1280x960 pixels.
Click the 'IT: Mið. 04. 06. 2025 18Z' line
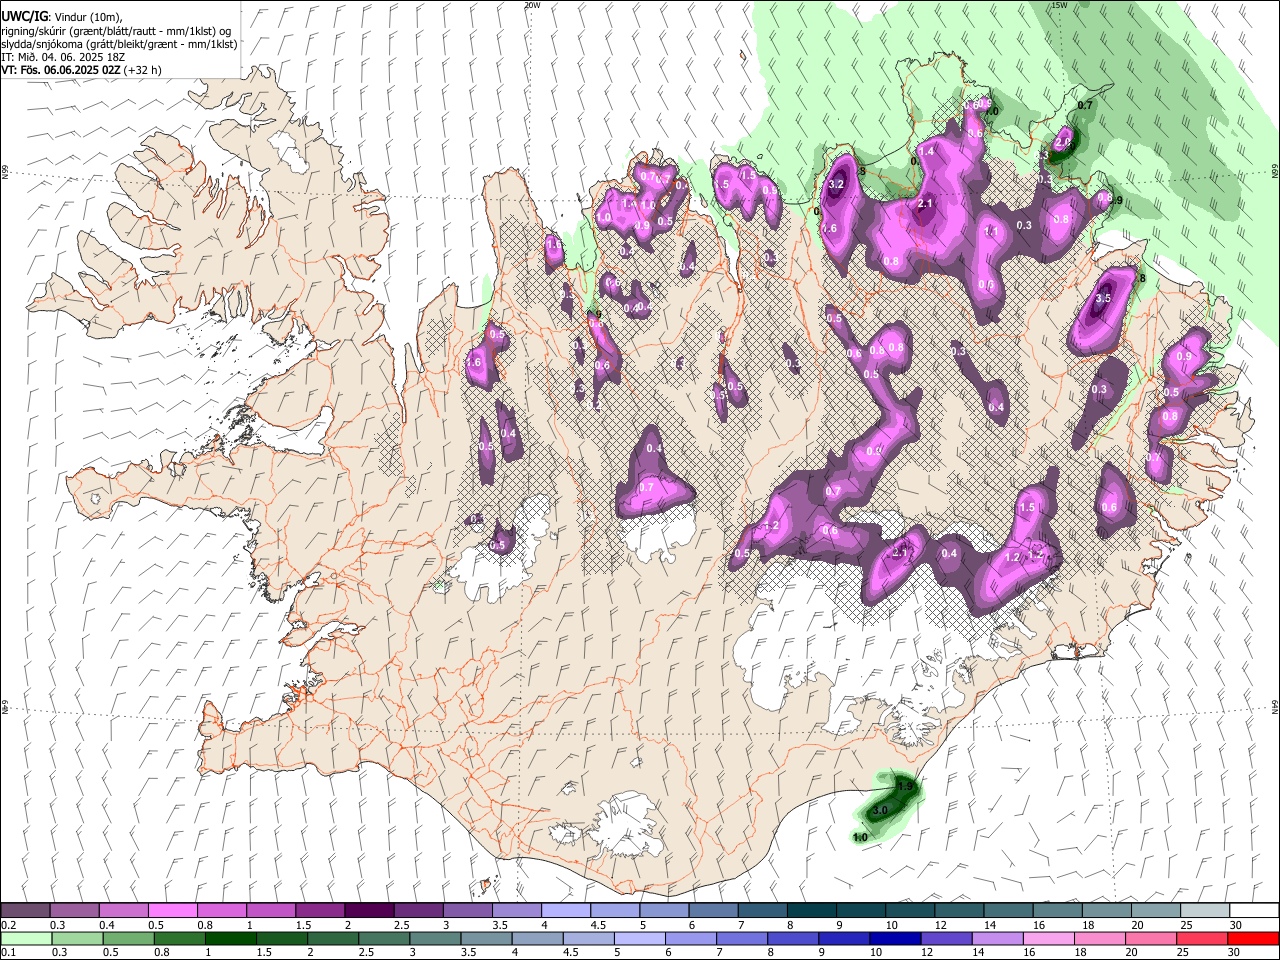pos(63,57)
